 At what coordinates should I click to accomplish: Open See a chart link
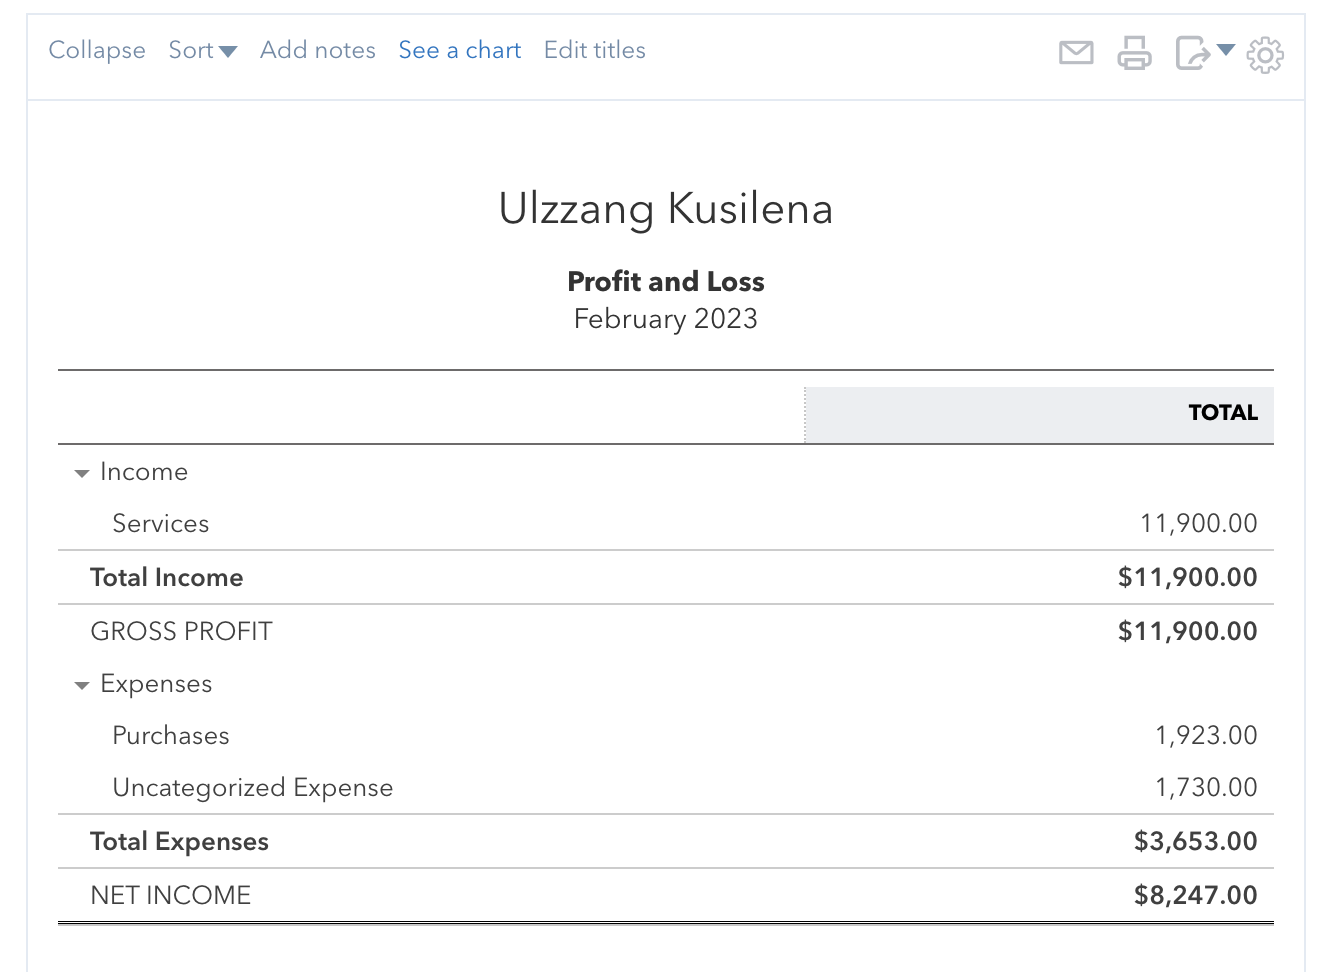click(x=460, y=50)
